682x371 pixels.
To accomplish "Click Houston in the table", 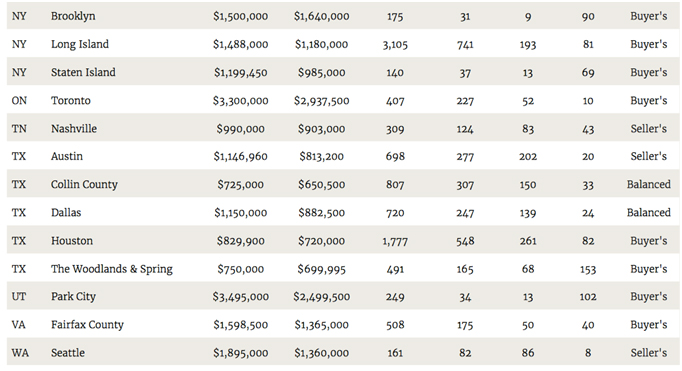I will click(x=72, y=241).
